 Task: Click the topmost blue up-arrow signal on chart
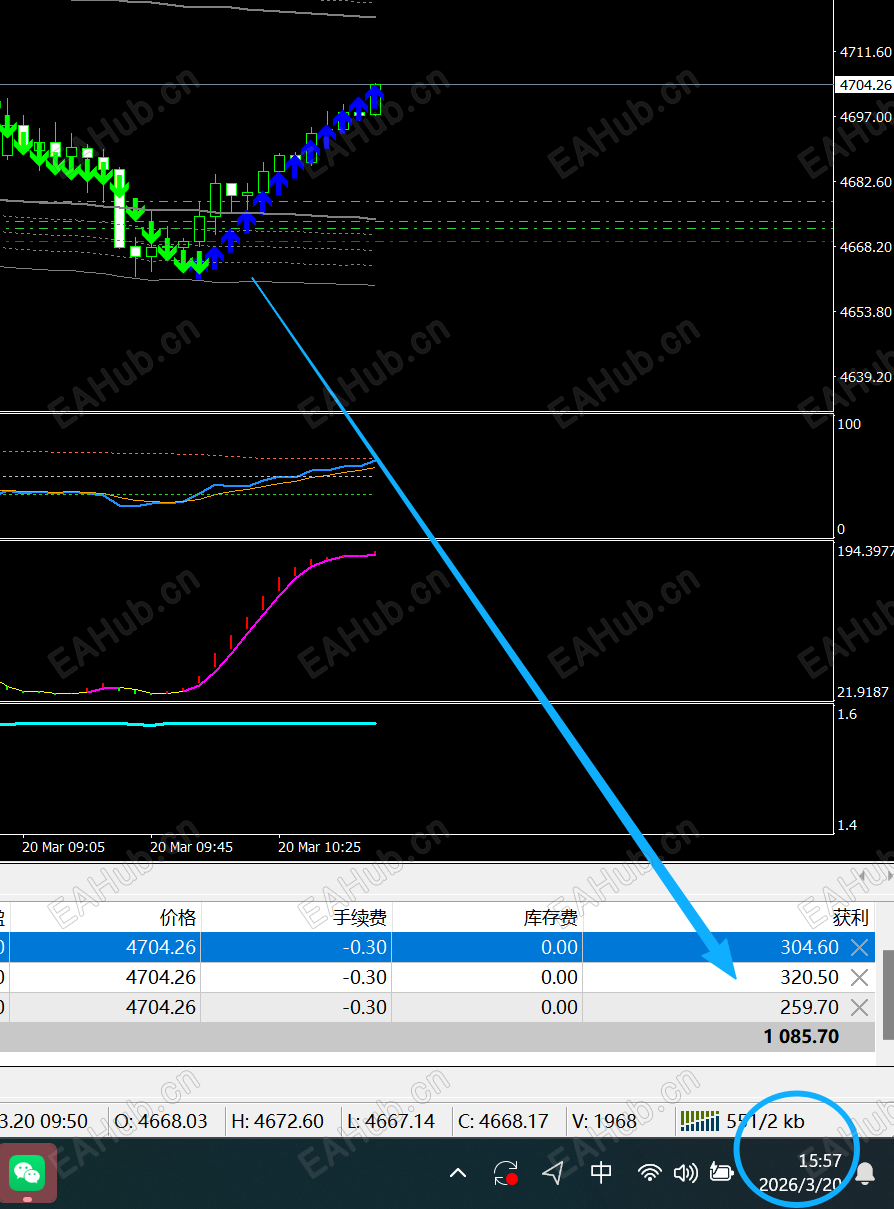pos(375,98)
